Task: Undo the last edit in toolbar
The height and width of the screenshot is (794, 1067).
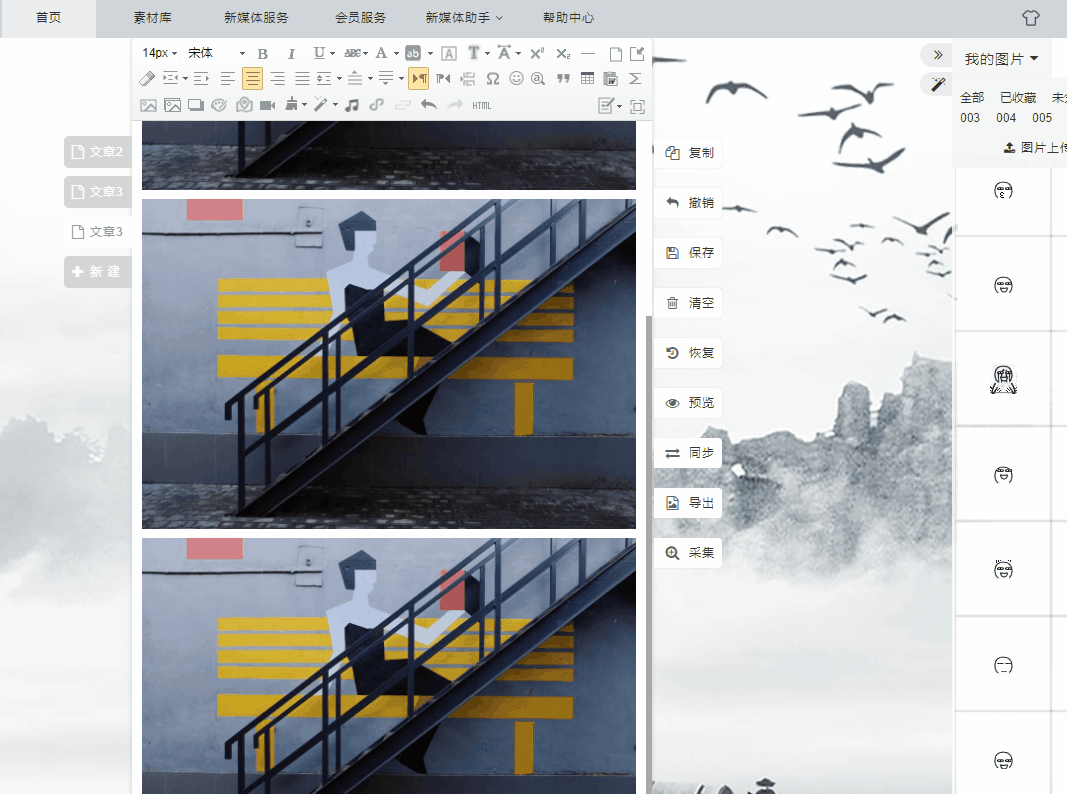Action: tap(429, 105)
